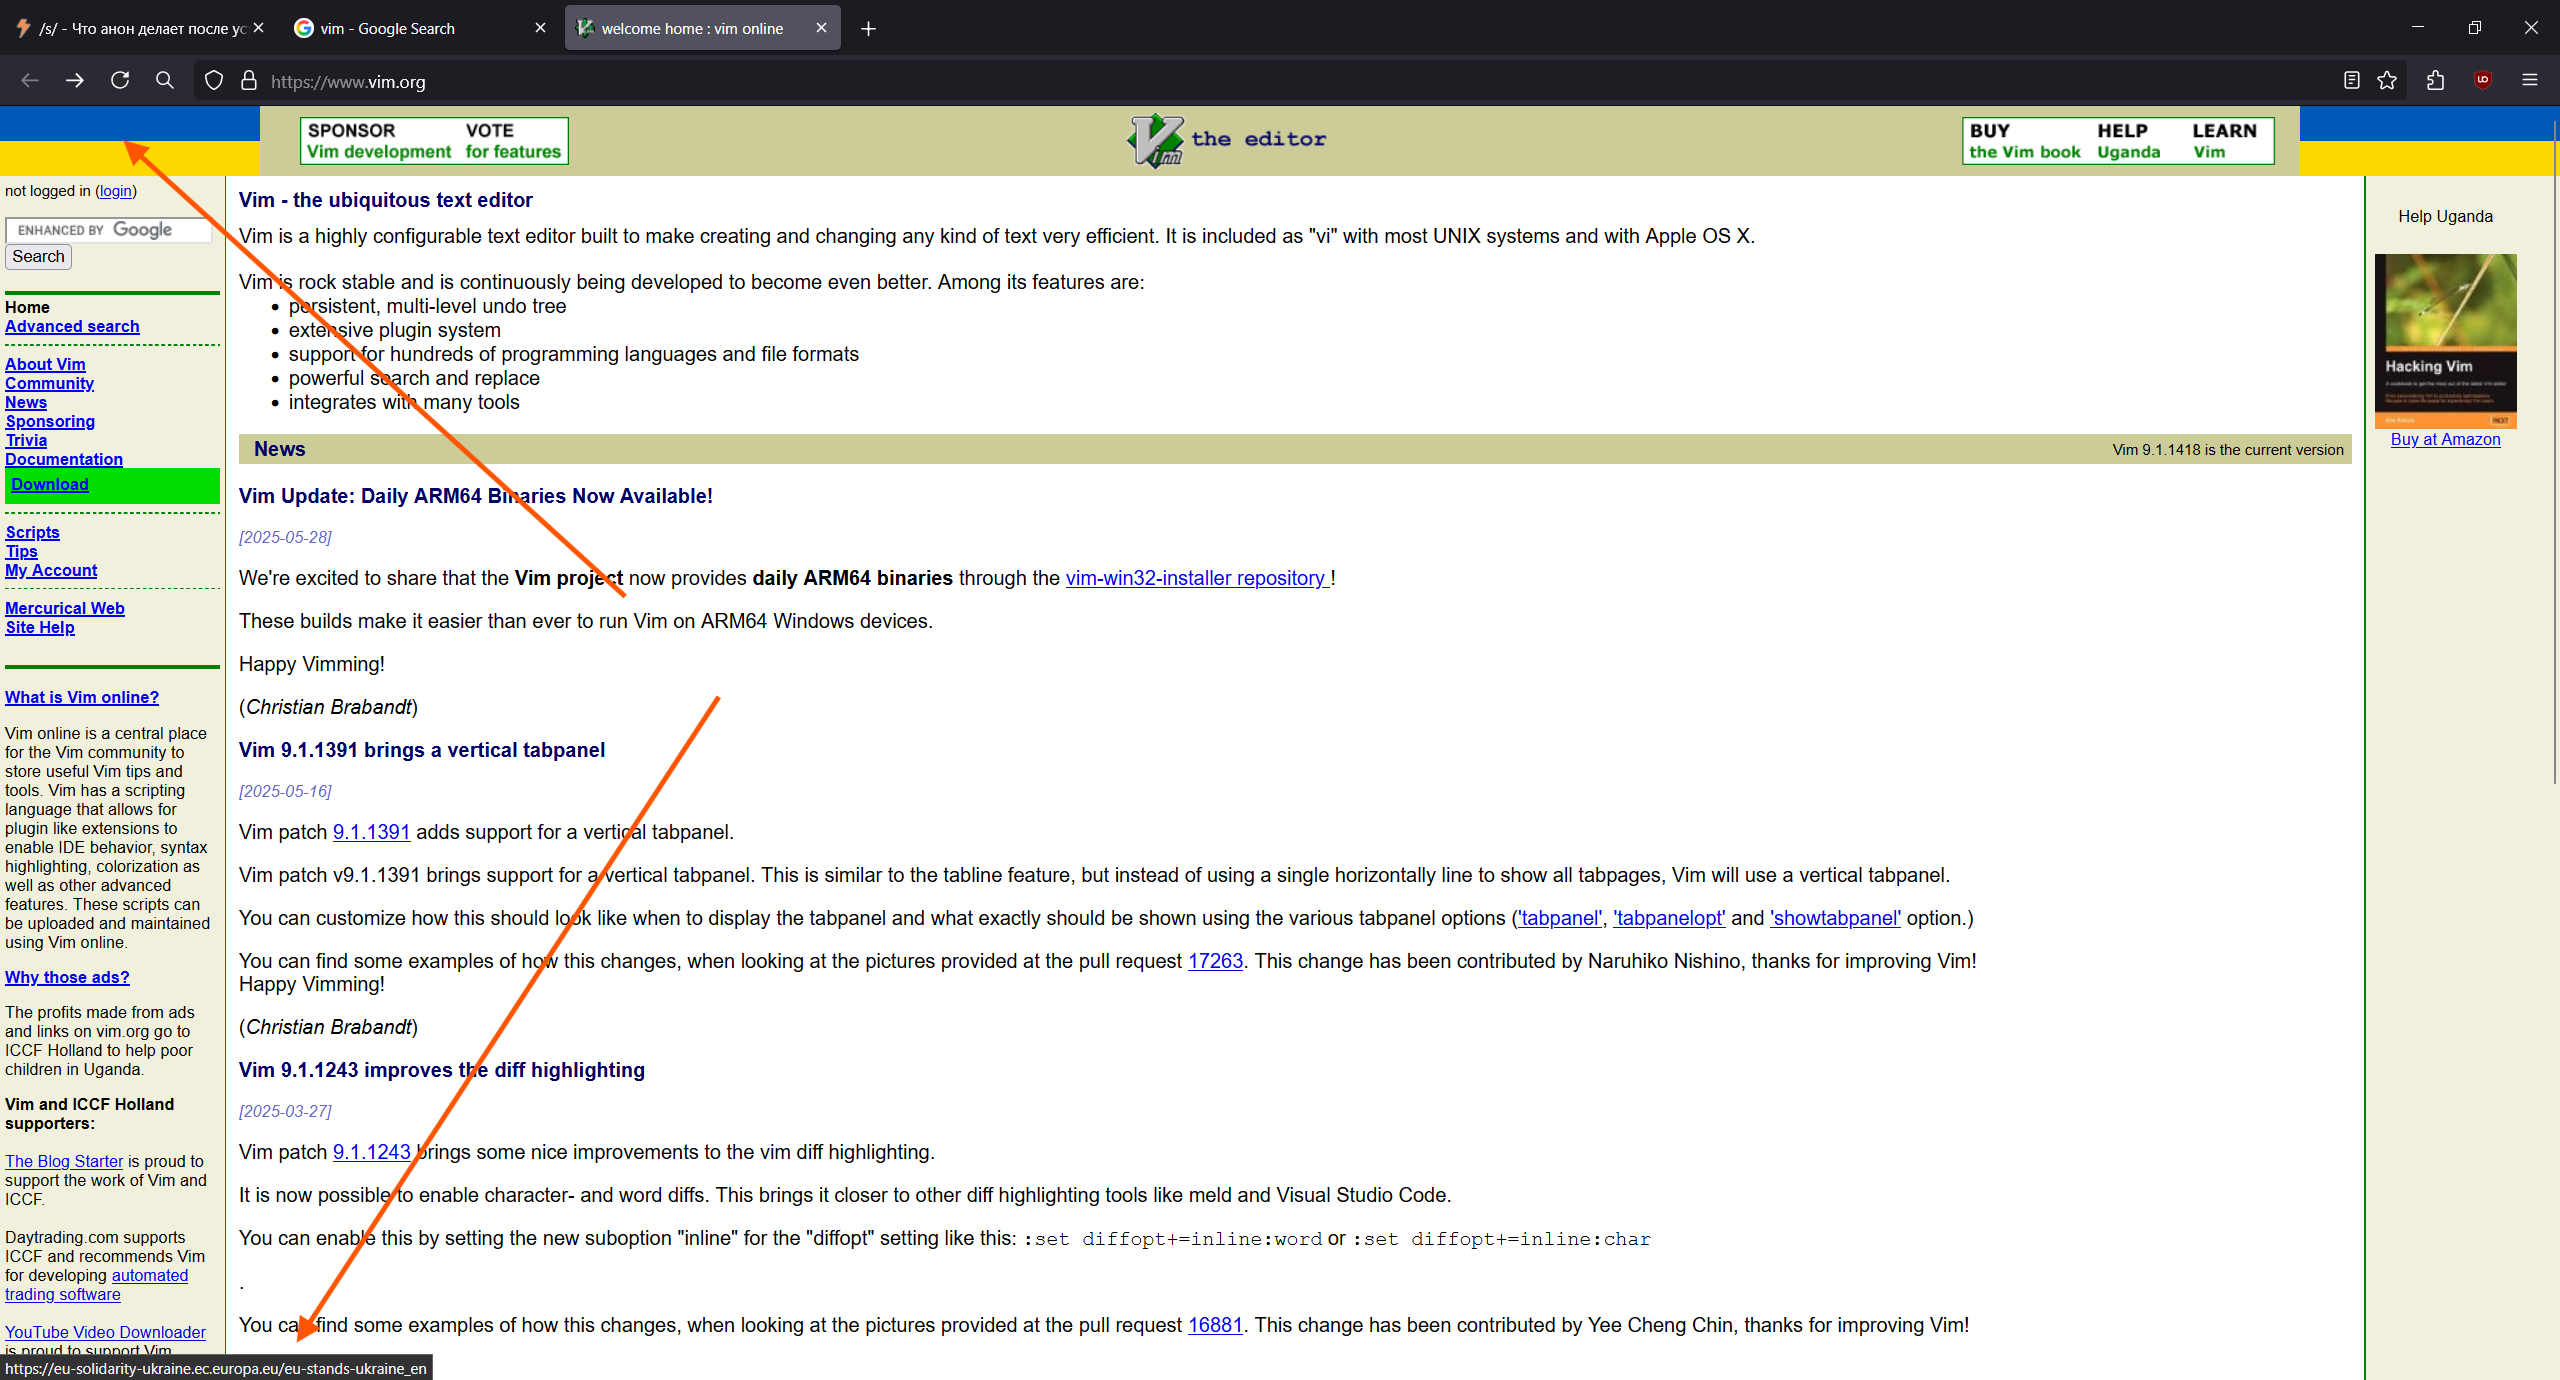
Task: Reload the current page
Action: tap(120, 81)
